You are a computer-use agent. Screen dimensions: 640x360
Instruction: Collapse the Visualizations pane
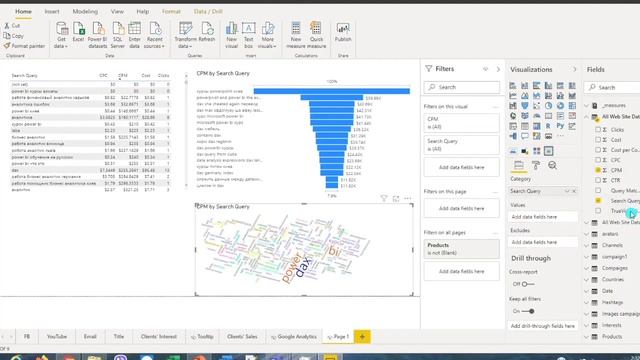point(575,69)
